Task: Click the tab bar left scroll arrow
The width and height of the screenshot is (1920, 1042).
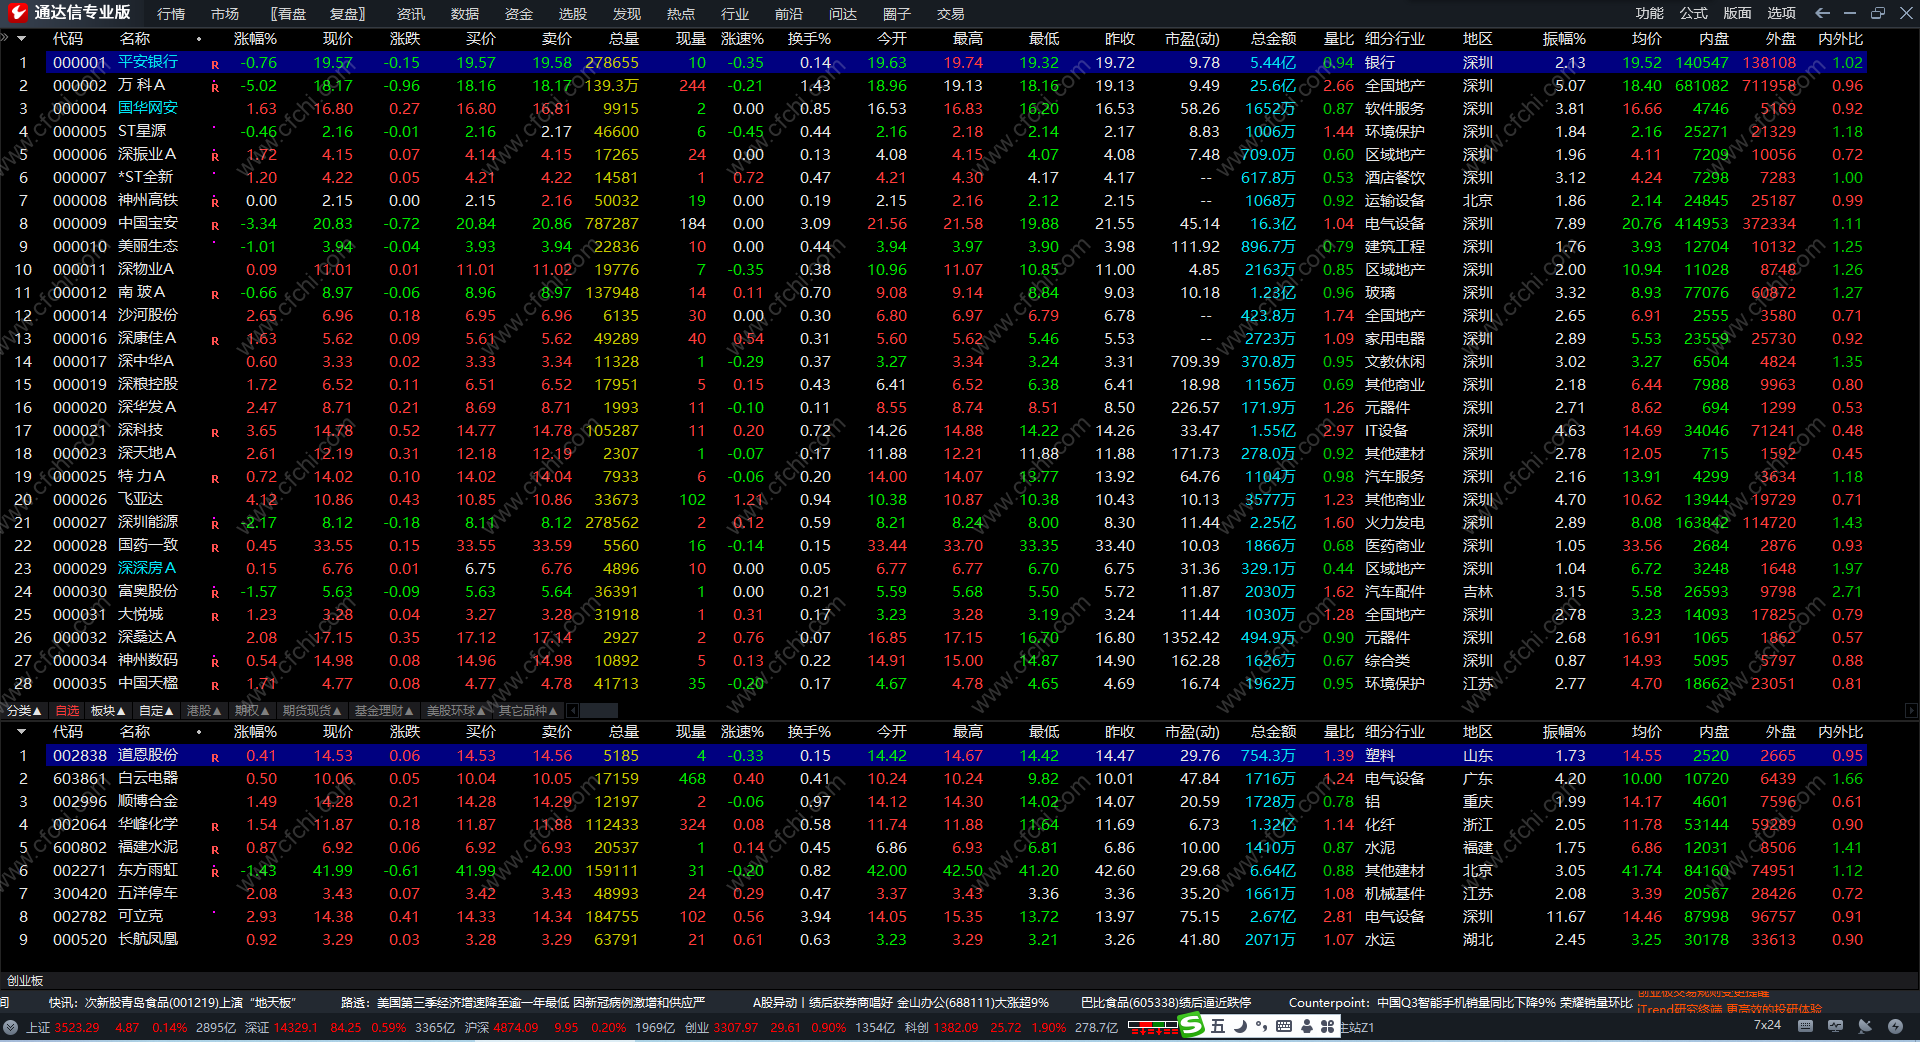Action: pos(573,710)
